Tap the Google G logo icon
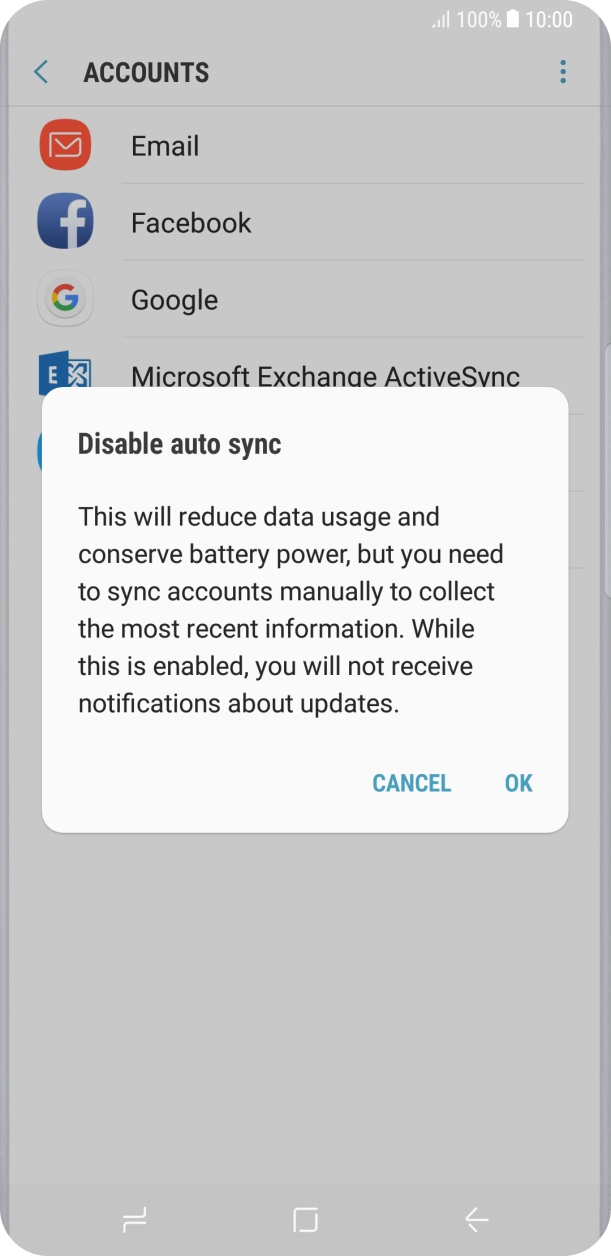The image size is (611, 1256). [x=65, y=299]
